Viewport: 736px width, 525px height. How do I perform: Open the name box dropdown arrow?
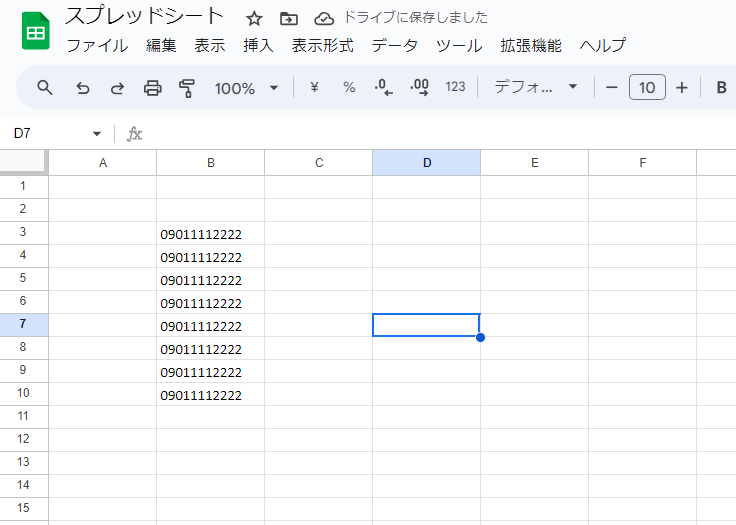click(97, 134)
